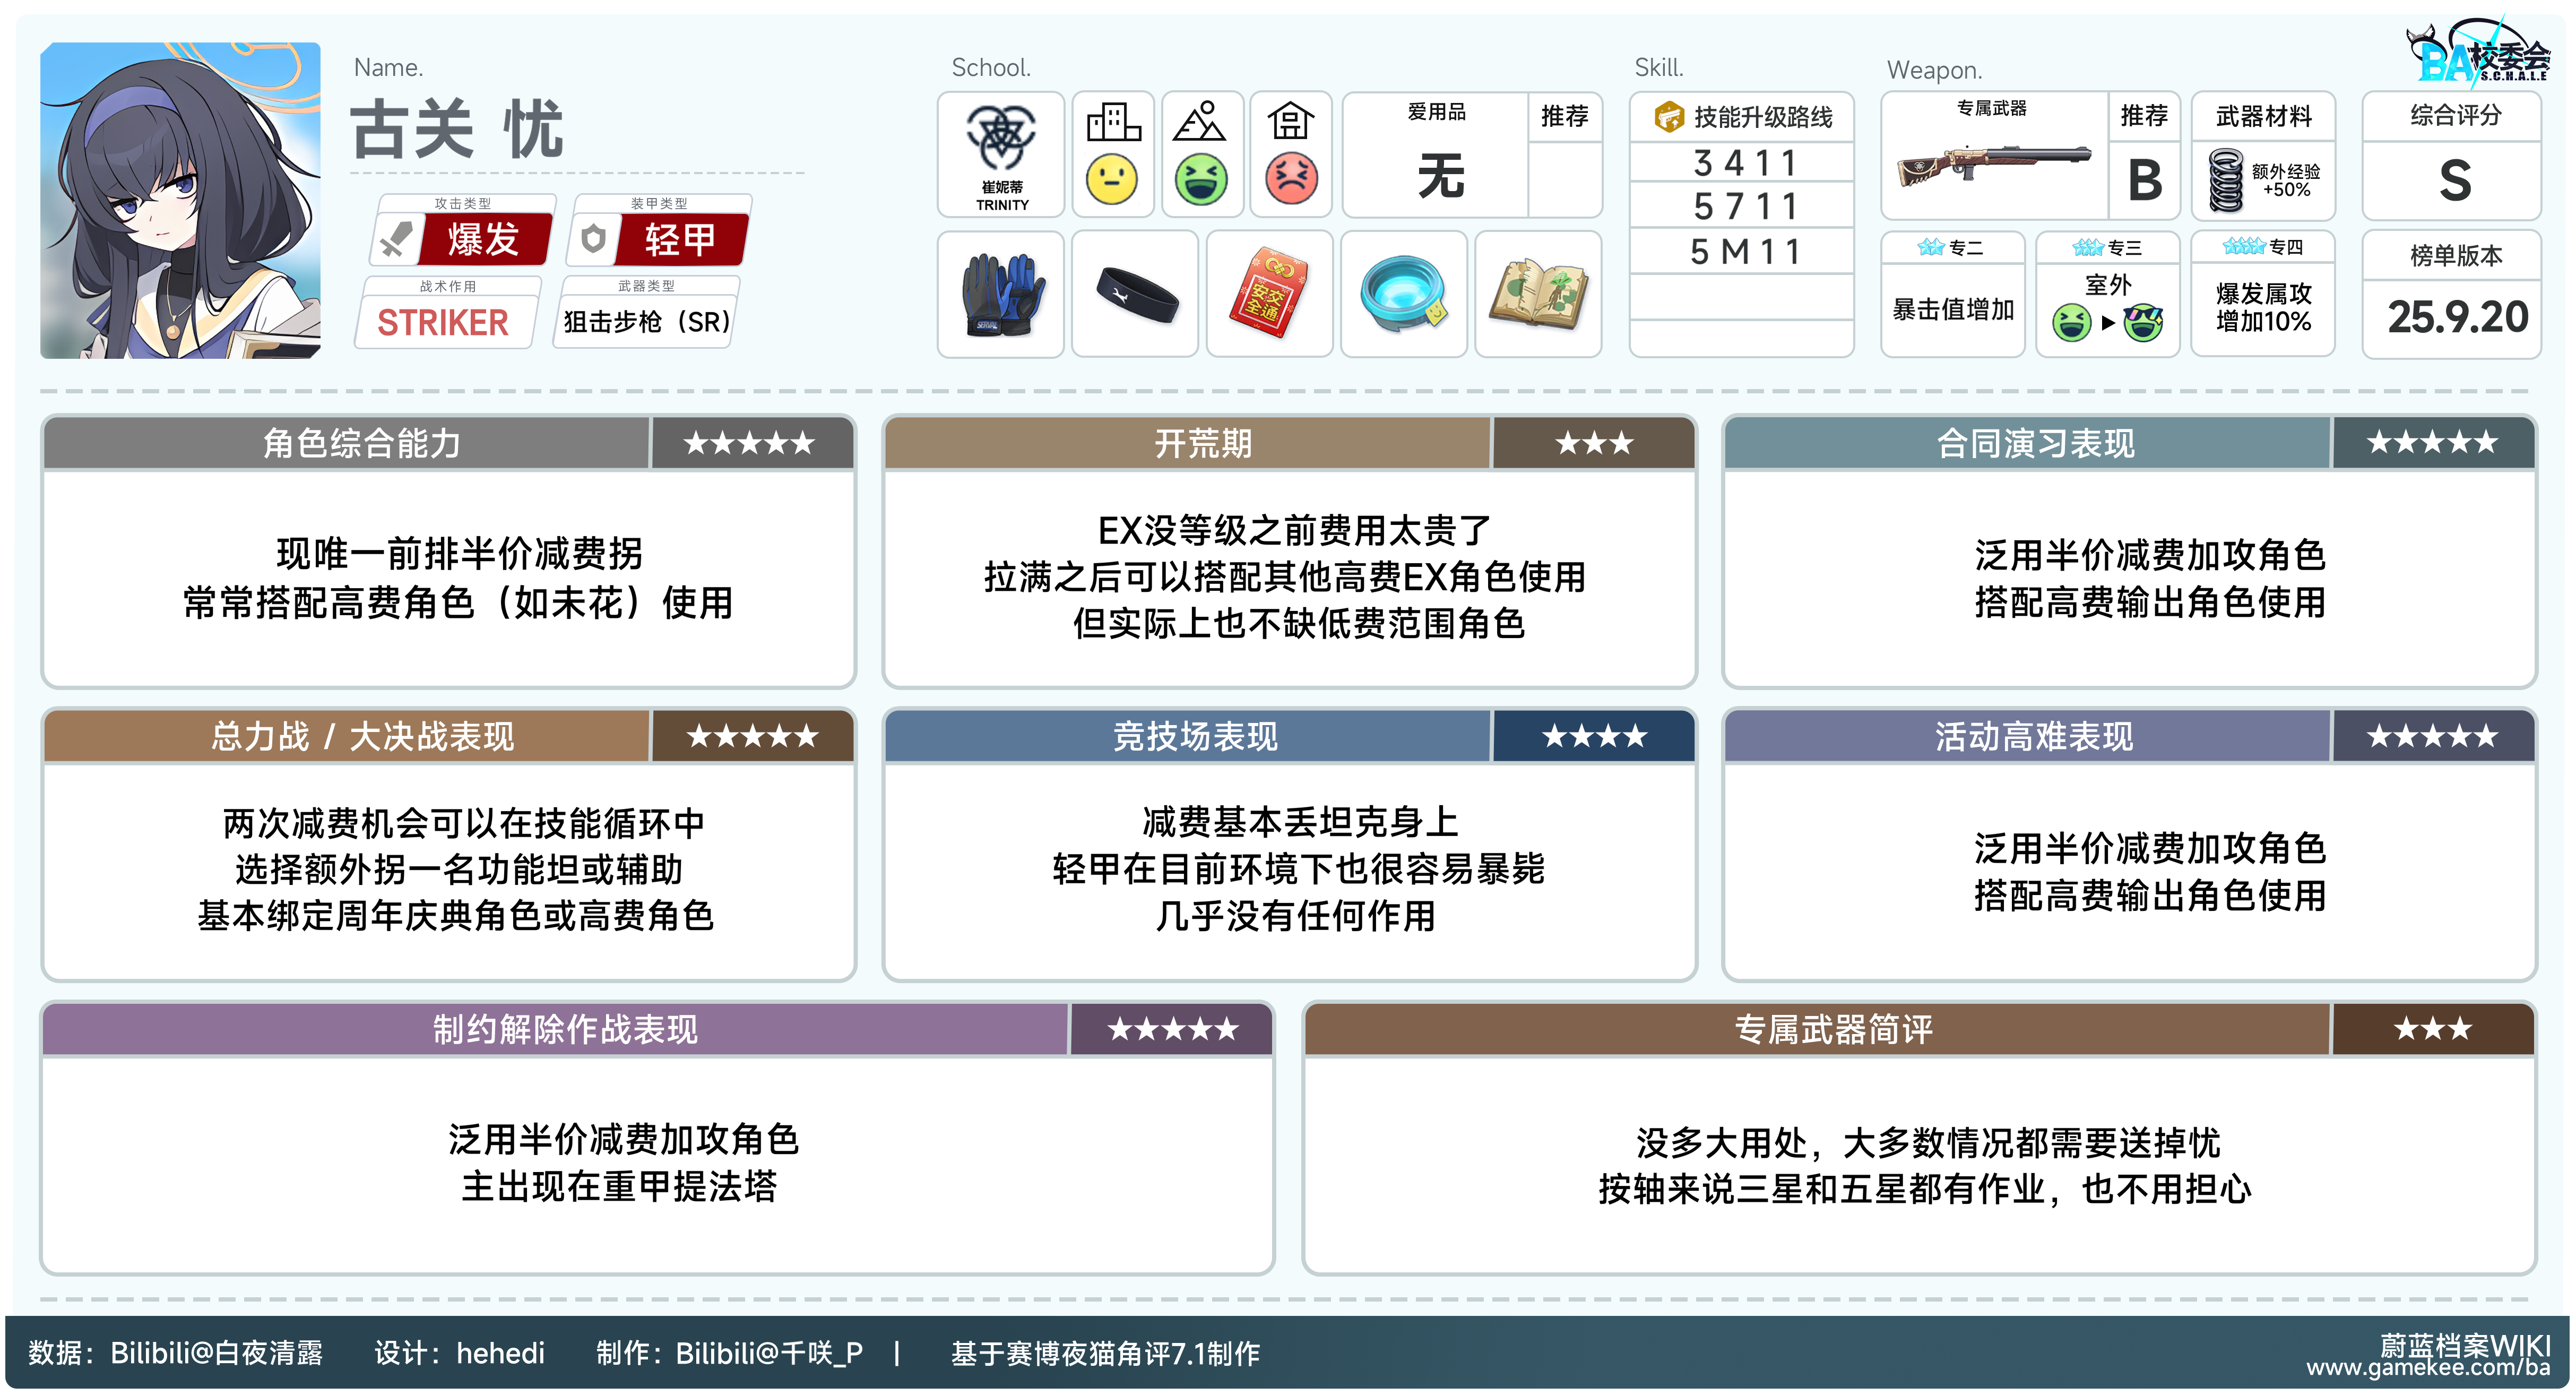This screenshot has width=2576, height=1395.
Task: Open the character portrait thumbnail
Action: (180, 200)
